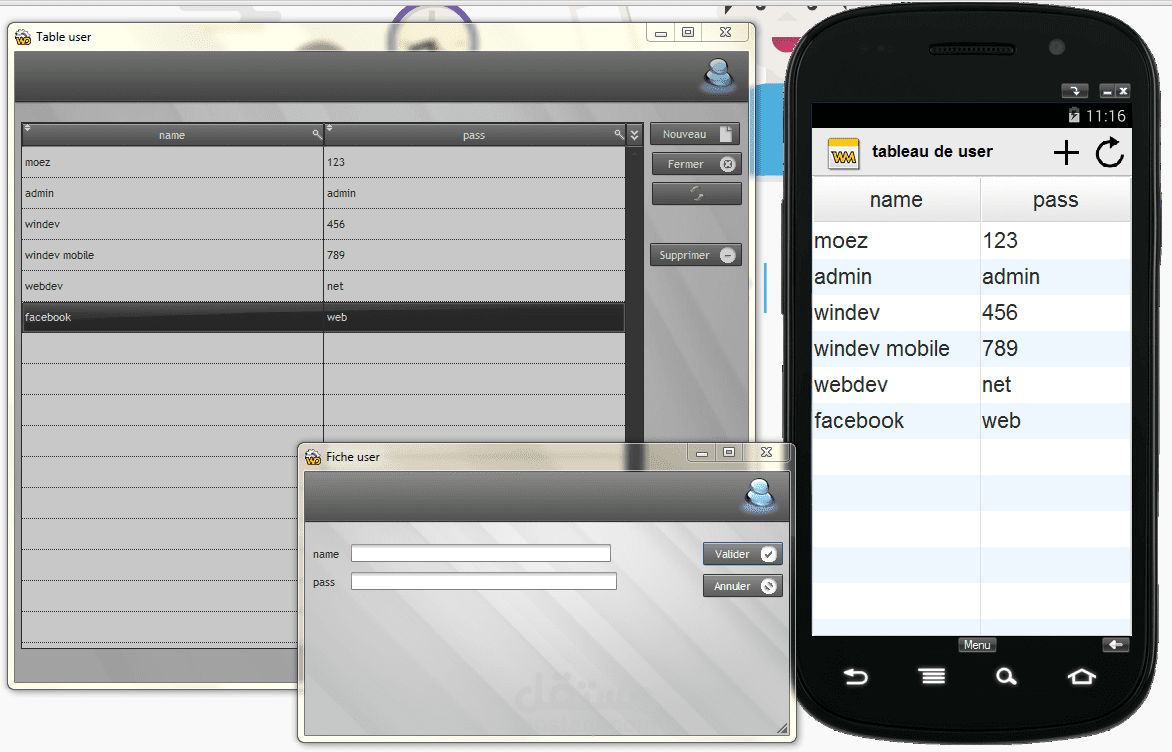Select the windev mobile row in desktop table
The image size is (1172, 752).
click(x=323, y=255)
